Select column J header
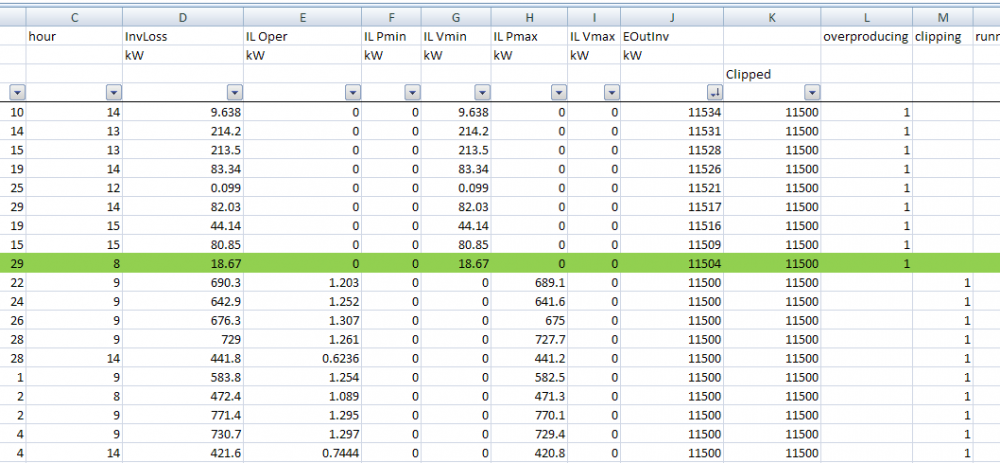The height and width of the screenshot is (463, 1000). point(671,17)
